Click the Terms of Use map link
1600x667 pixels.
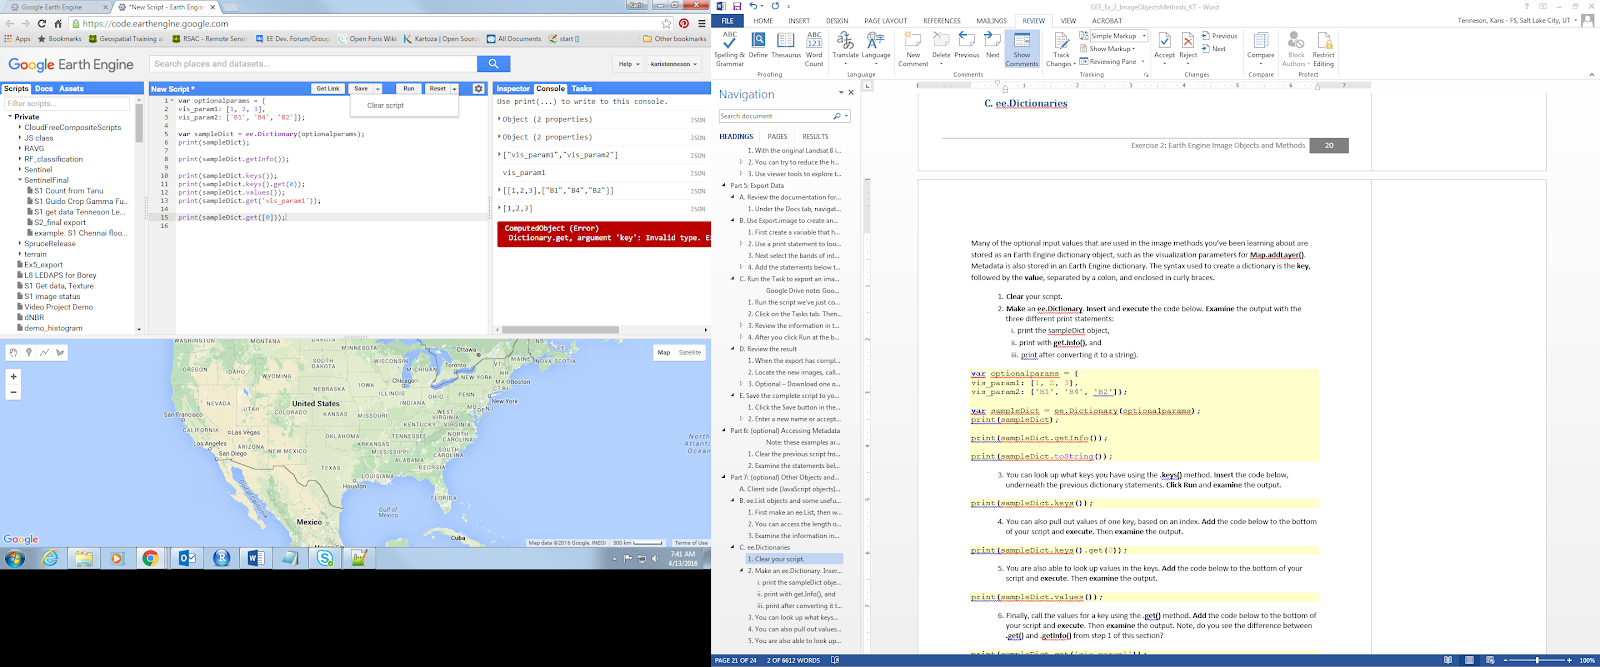pos(691,543)
